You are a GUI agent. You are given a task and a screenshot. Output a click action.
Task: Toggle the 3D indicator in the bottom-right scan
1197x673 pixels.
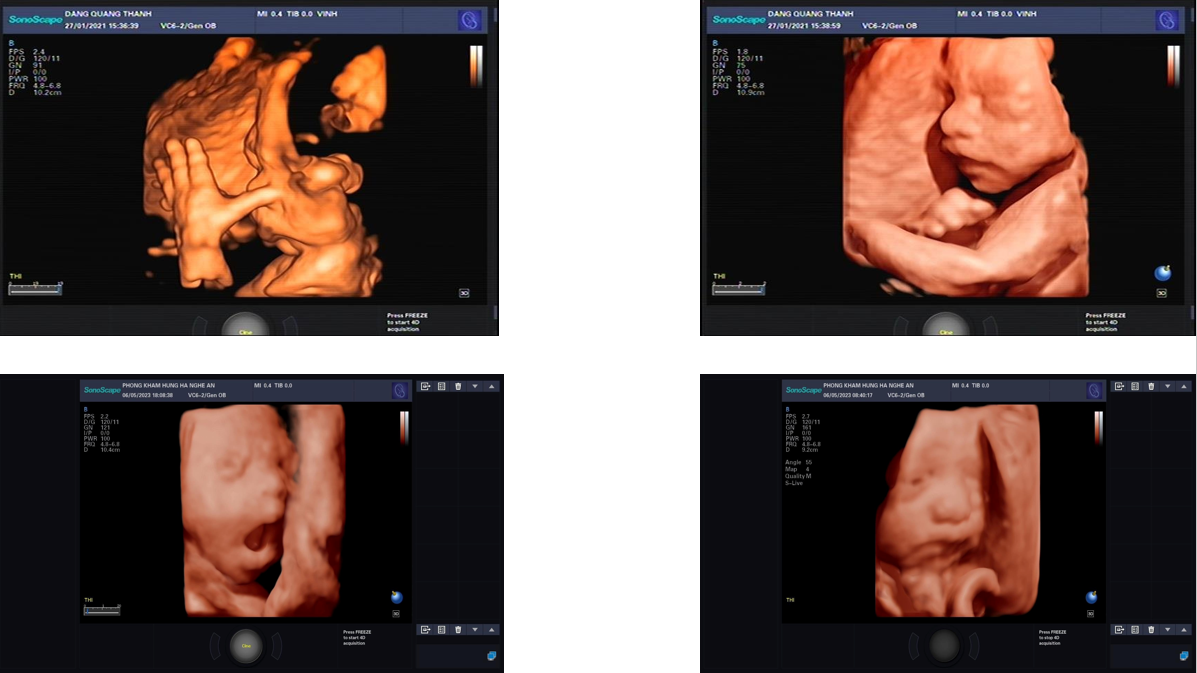click(x=1090, y=613)
